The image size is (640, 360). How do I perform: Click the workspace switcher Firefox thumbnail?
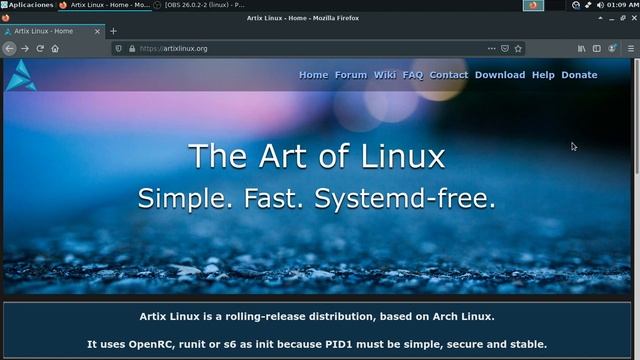pyautogui.click(x=533, y=5)
